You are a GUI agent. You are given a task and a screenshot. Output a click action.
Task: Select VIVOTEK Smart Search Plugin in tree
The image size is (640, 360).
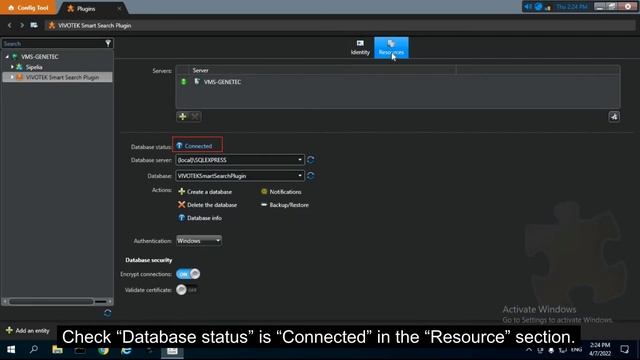(x=62, y=77)
